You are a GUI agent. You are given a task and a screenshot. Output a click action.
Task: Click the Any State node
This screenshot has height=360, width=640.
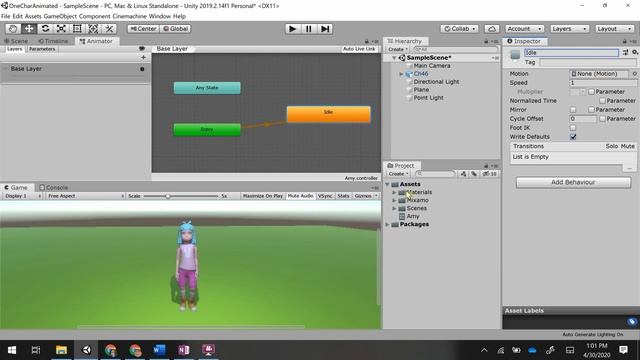[x=207, y=88]
